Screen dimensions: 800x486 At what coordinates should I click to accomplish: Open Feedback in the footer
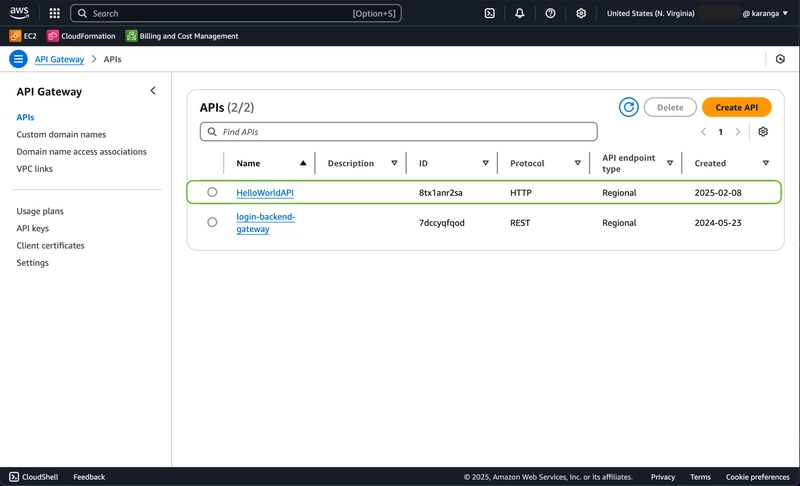pyautogui.click(x=89, y=477)
